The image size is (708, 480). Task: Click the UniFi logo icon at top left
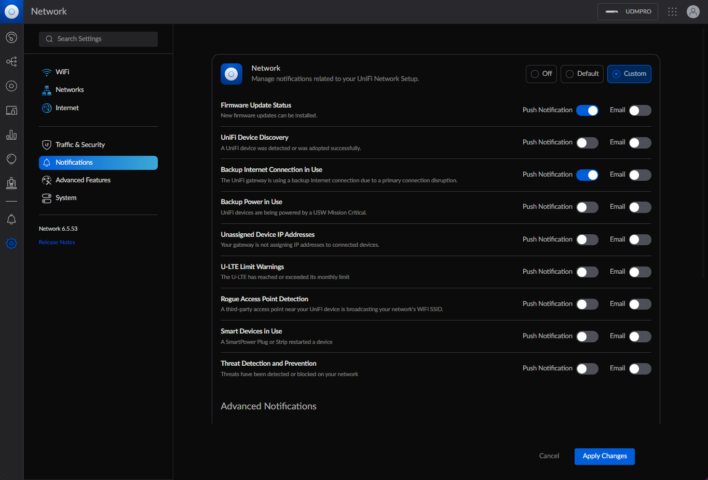click(x=11, y=11)
